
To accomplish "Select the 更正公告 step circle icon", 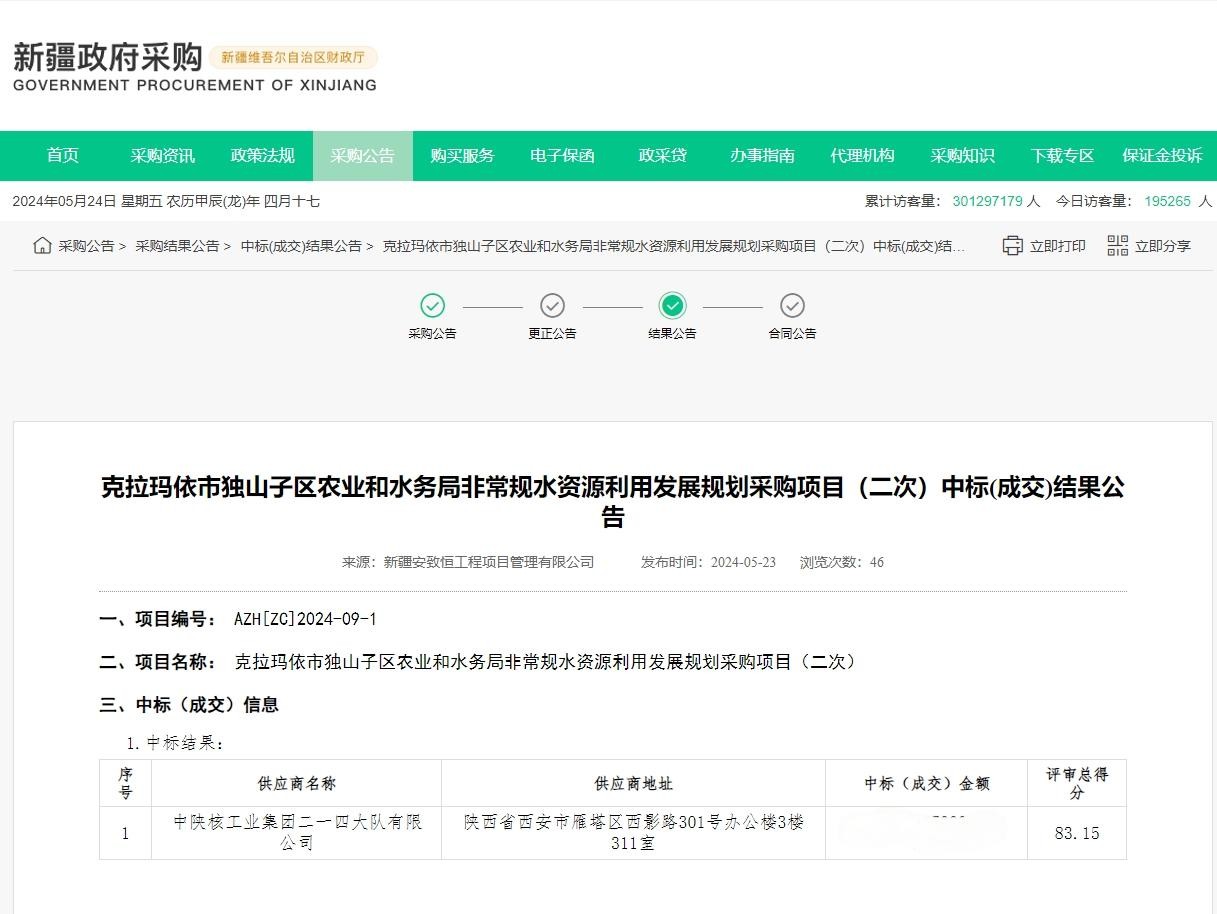I will click(552, 306).
